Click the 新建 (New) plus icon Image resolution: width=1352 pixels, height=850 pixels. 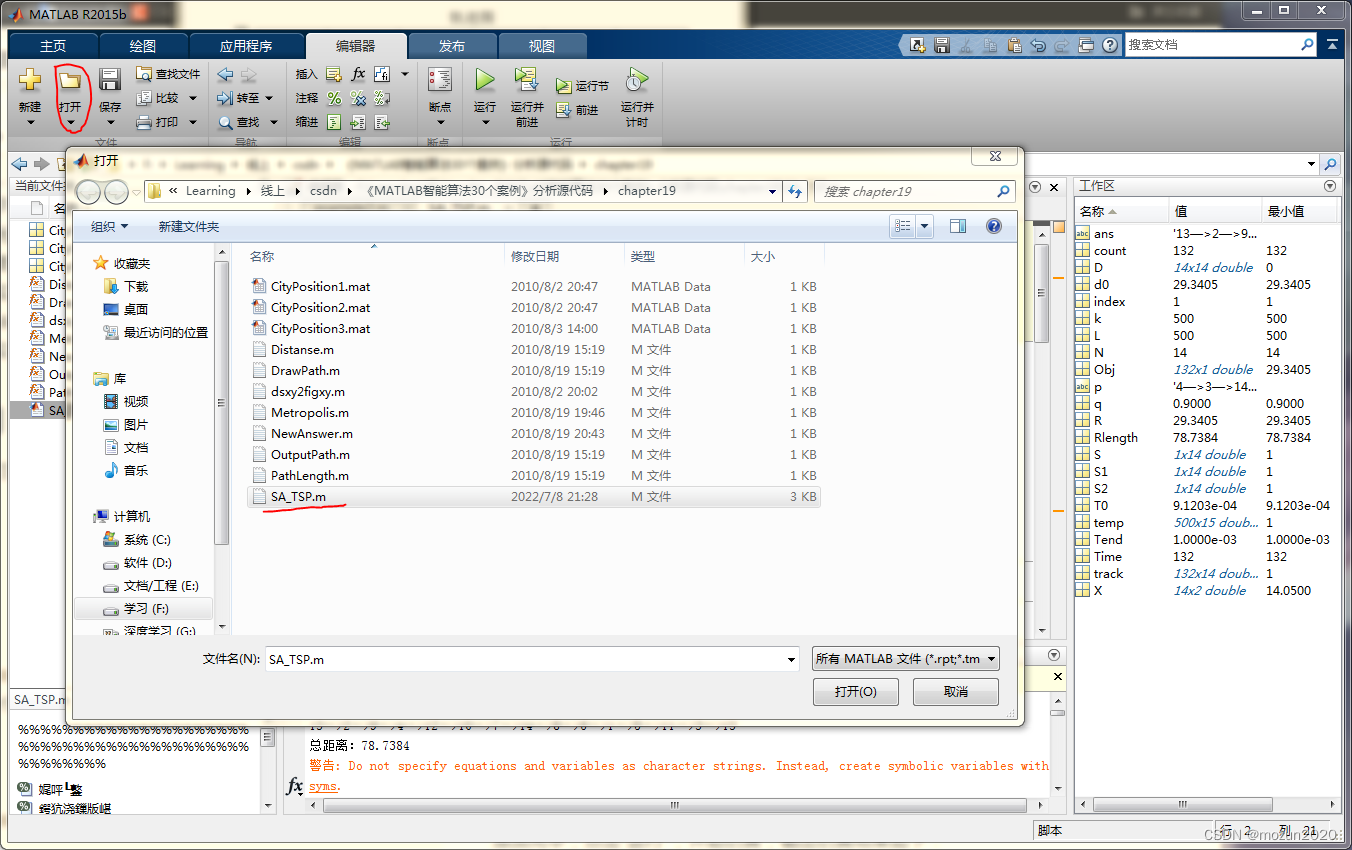tap(30, 80)
